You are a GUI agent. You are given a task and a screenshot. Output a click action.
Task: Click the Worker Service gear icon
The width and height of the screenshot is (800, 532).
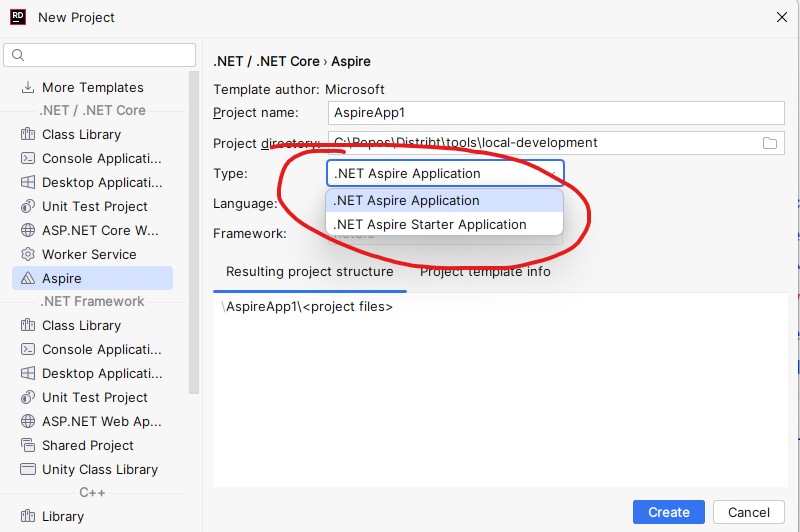(28, 254)
